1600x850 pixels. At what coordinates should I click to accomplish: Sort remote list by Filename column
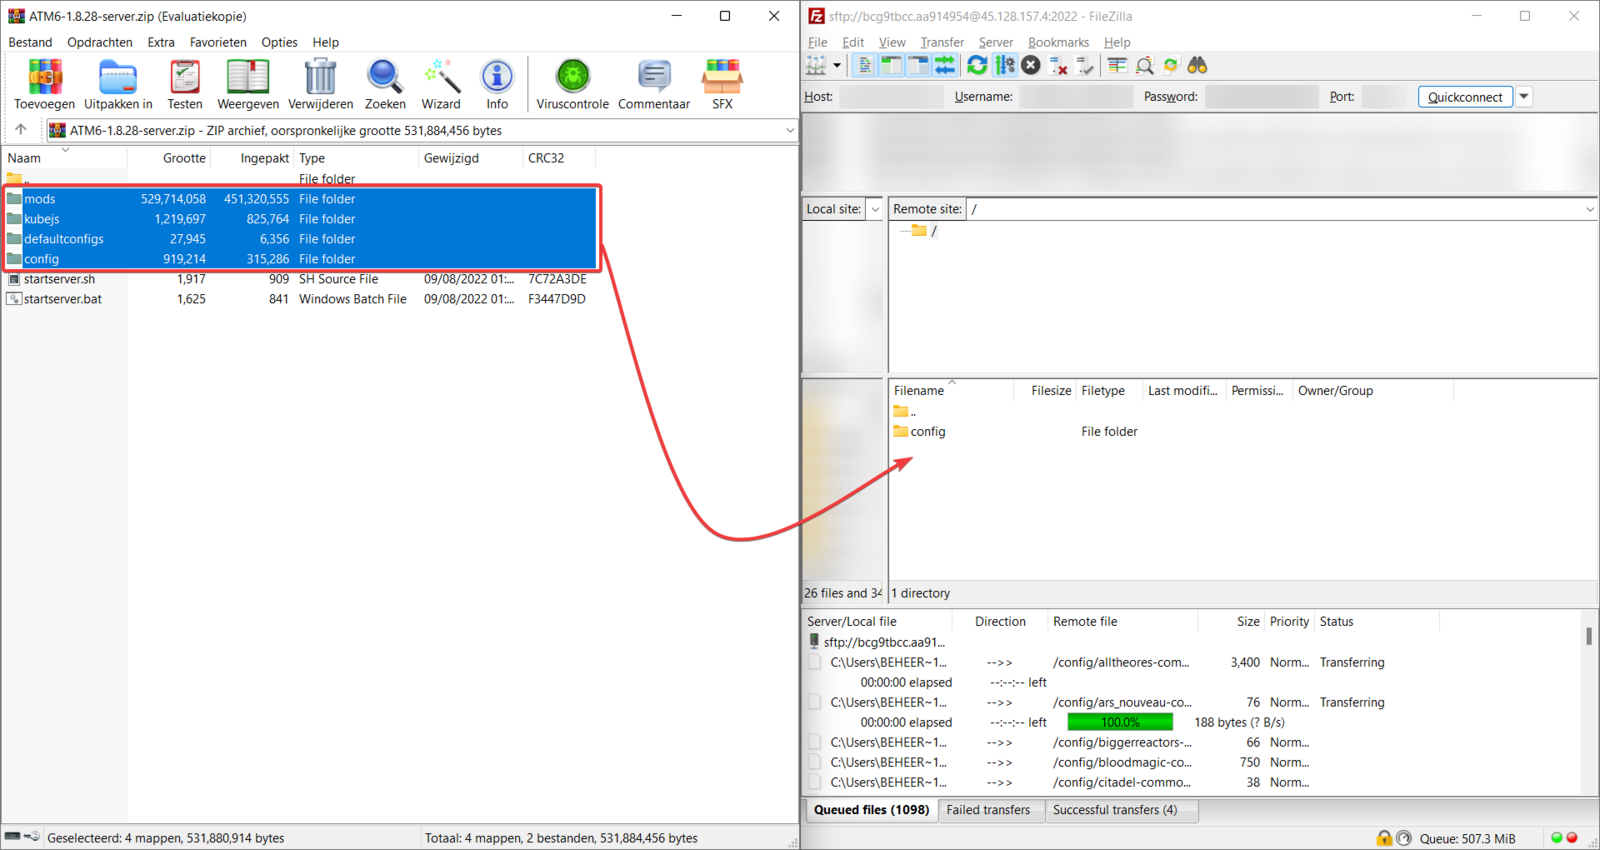click(952, 391)
